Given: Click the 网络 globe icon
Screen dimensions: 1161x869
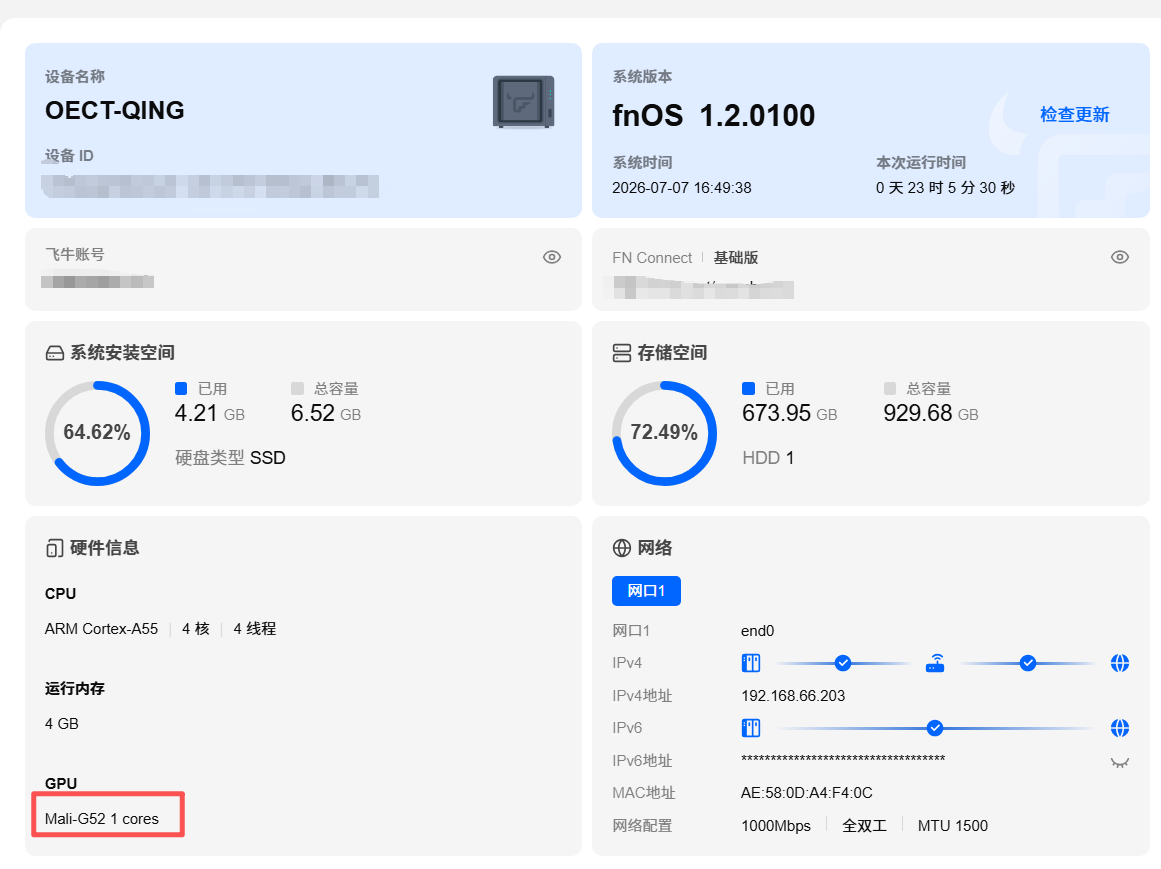Looking at the screenshot, I should pos(622,548).
